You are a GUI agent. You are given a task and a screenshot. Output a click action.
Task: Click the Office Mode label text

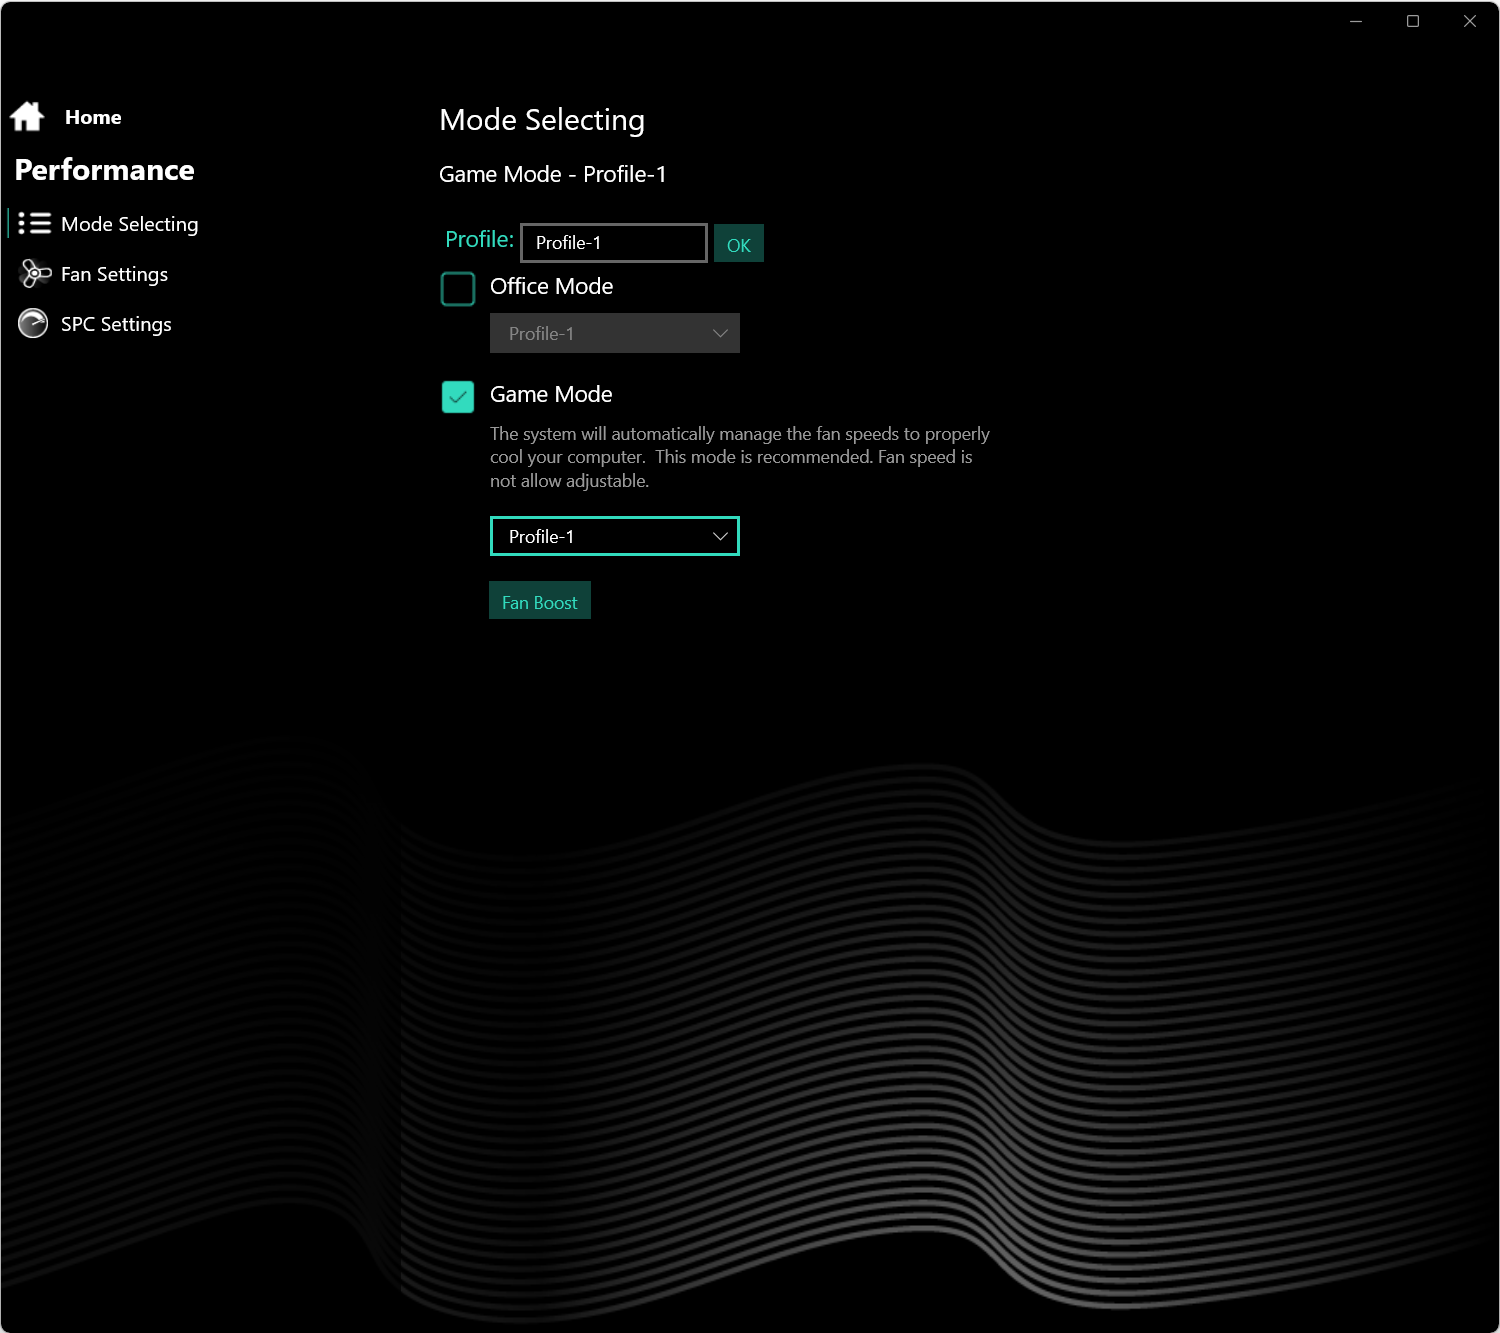tap(551, 286)
